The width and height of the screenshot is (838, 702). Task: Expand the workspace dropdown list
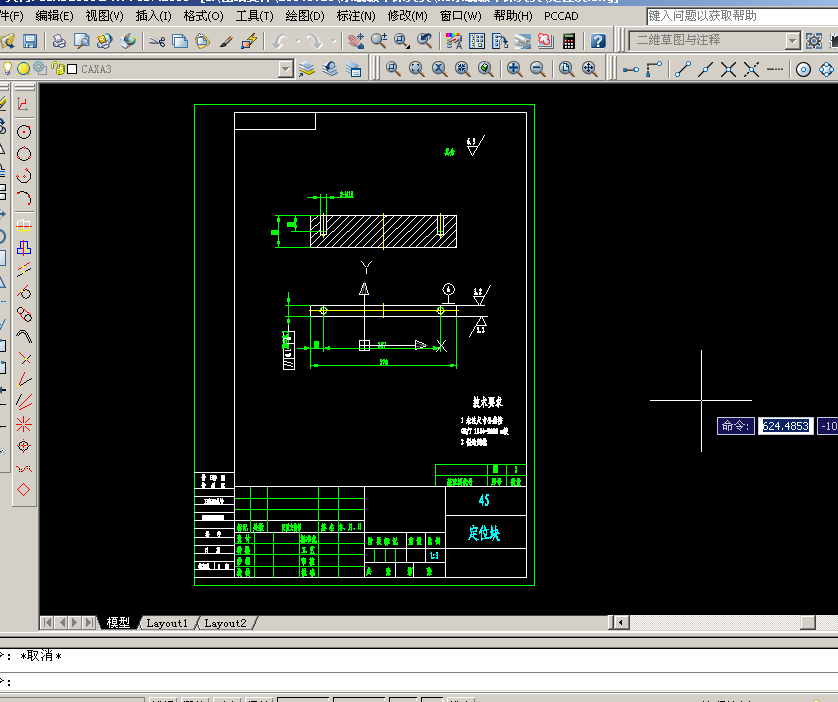[x=793, y=41]
